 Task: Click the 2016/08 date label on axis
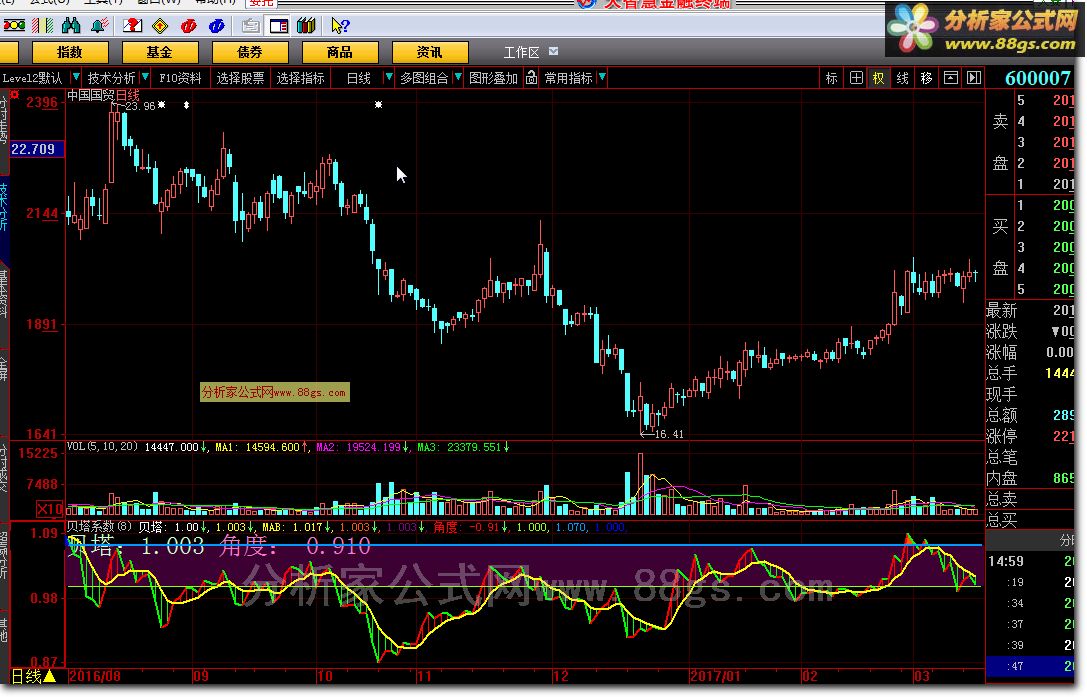tap(95, 676)
